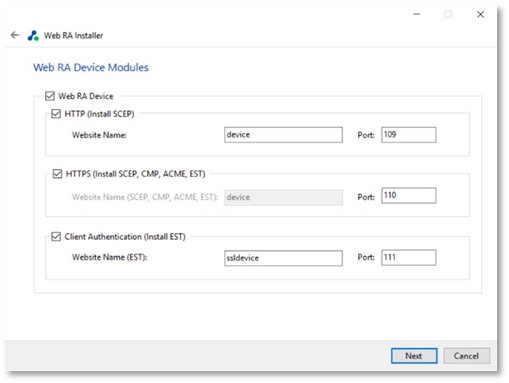Maximize the installer window

point(448,14)
